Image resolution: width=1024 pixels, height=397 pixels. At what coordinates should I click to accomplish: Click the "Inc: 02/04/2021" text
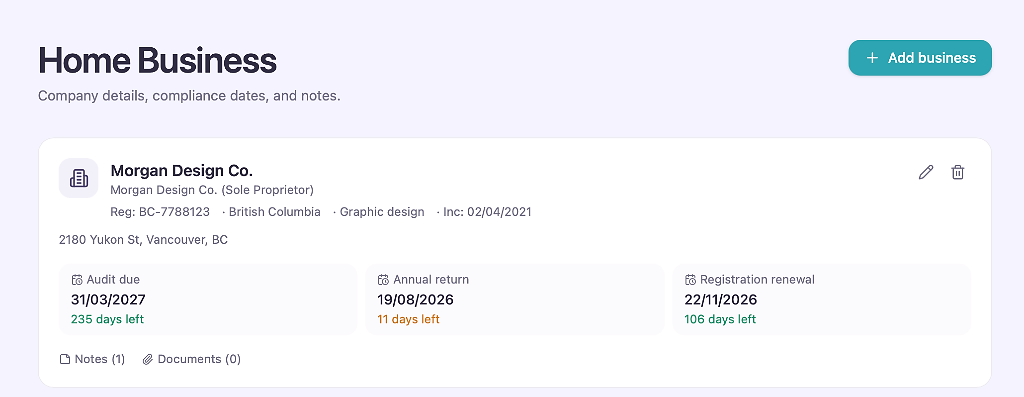pyautogui.click(x=487, y=212)
